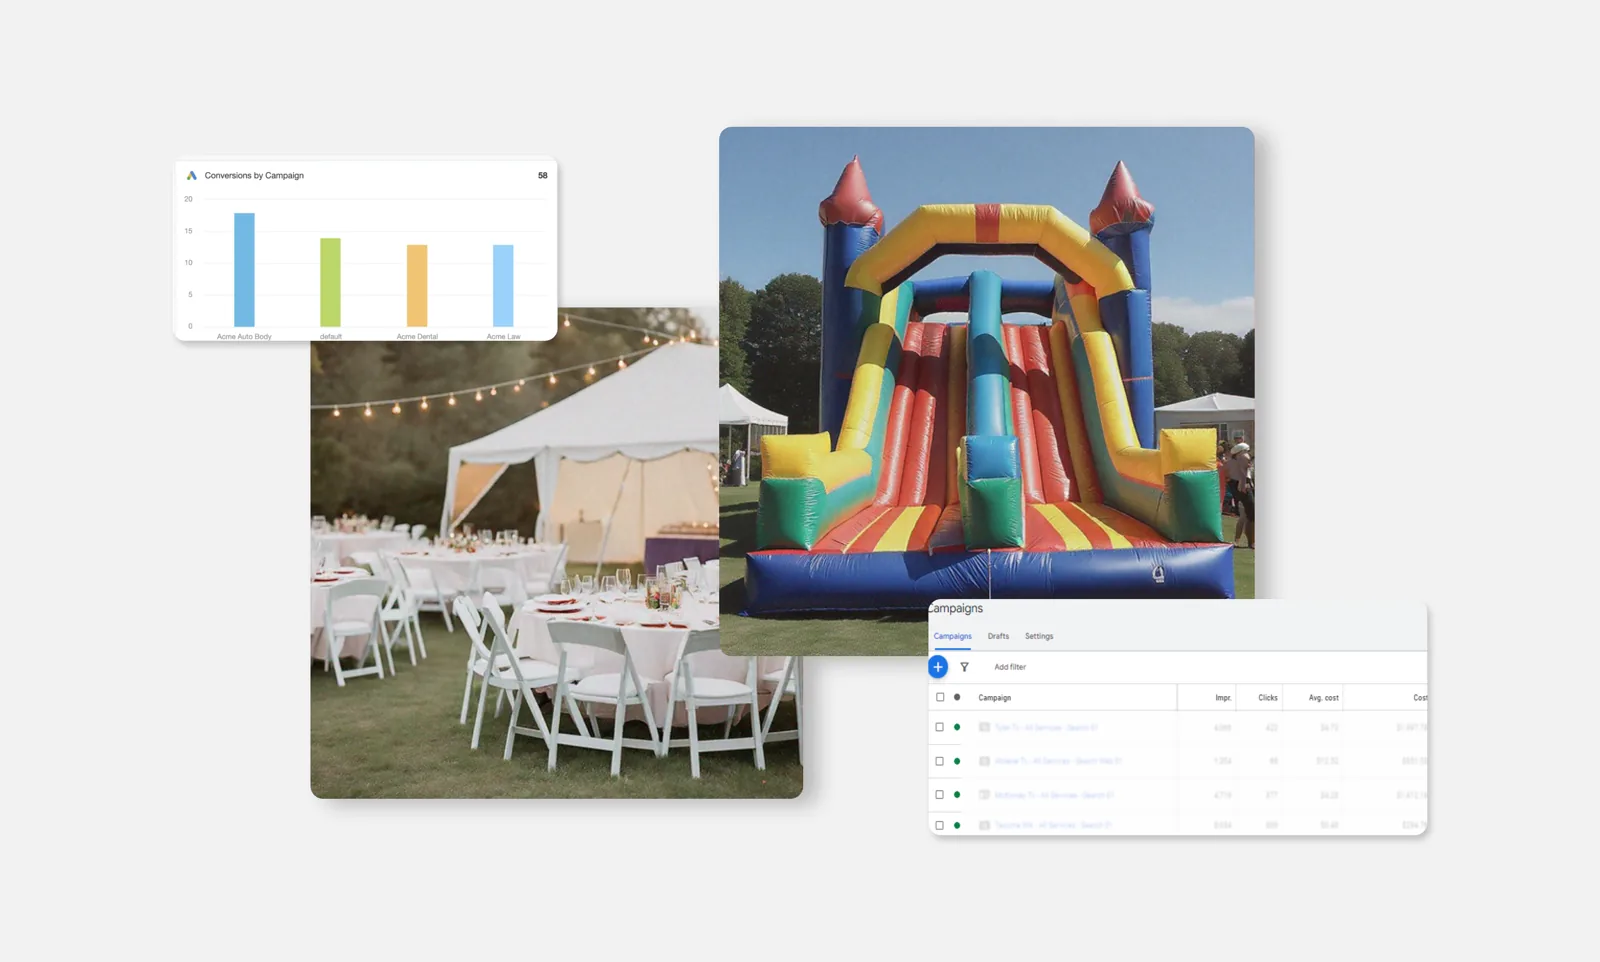The image size is (1600, 962).
Task: Click the 'default' axis label under the chart
Action: coord(331,336)
